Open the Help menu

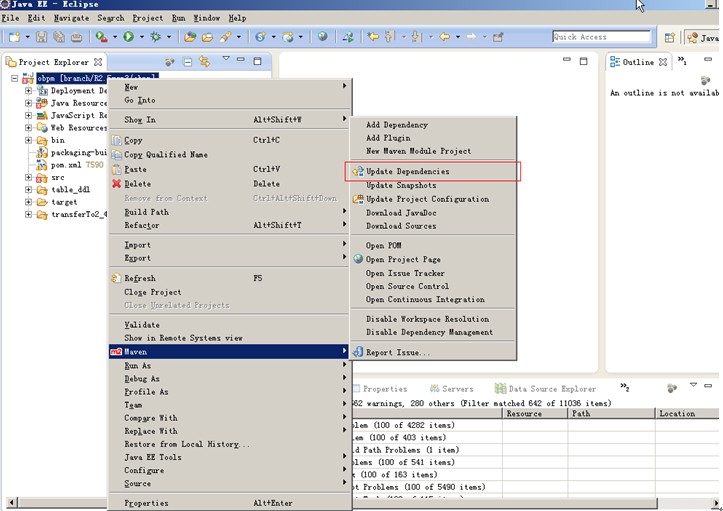pos(237,18)
